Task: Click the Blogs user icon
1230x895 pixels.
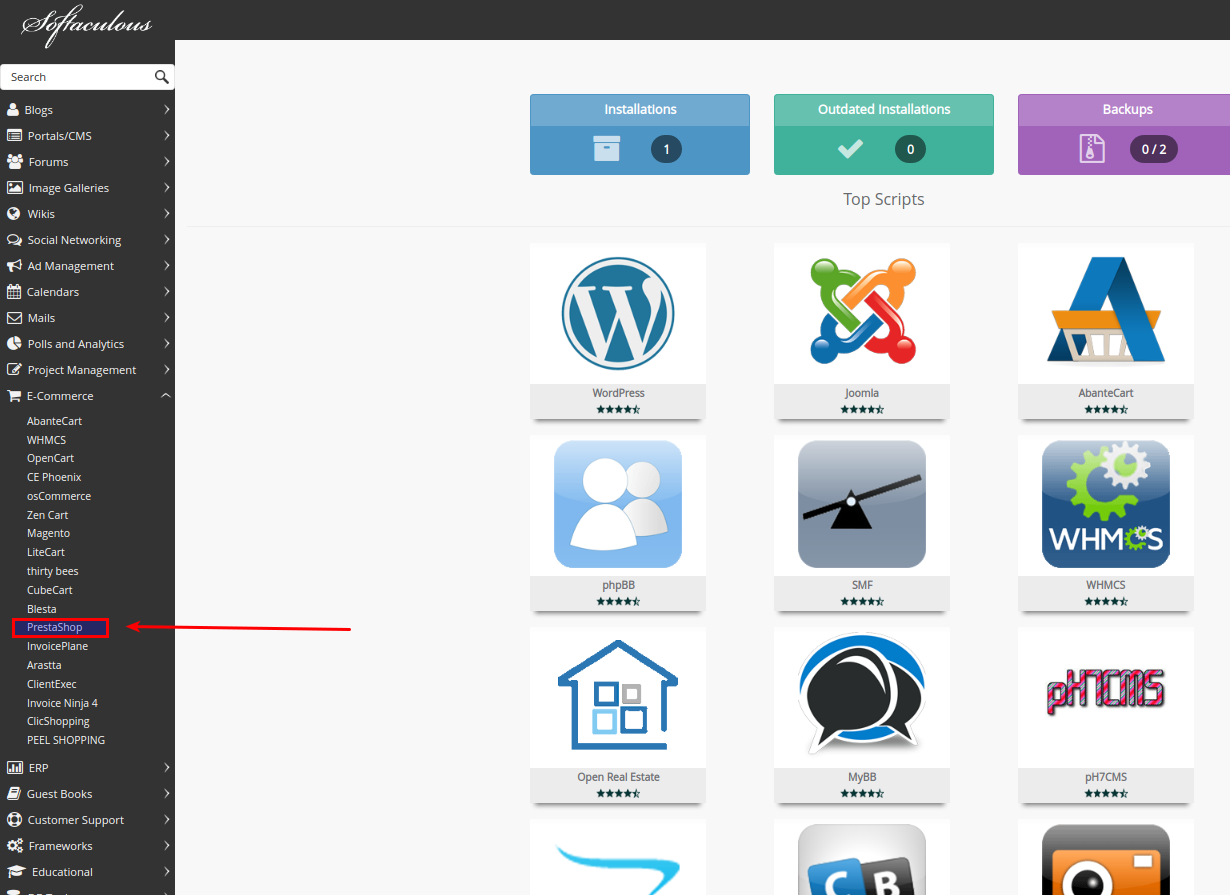Action: [13, 110]
